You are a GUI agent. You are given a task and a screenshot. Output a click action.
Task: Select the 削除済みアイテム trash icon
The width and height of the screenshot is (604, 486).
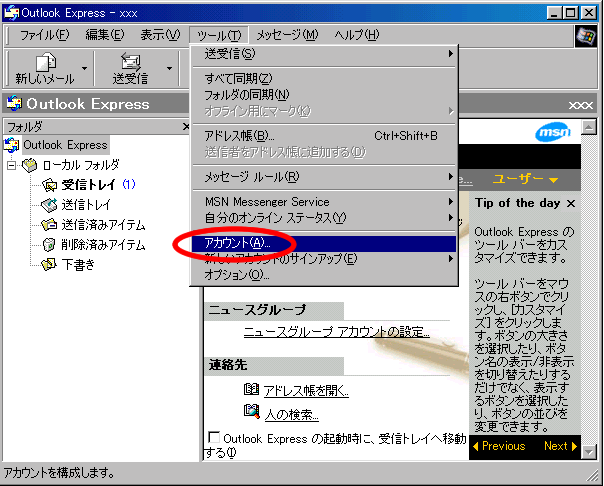pyautogui.click(x=49, y=245)
